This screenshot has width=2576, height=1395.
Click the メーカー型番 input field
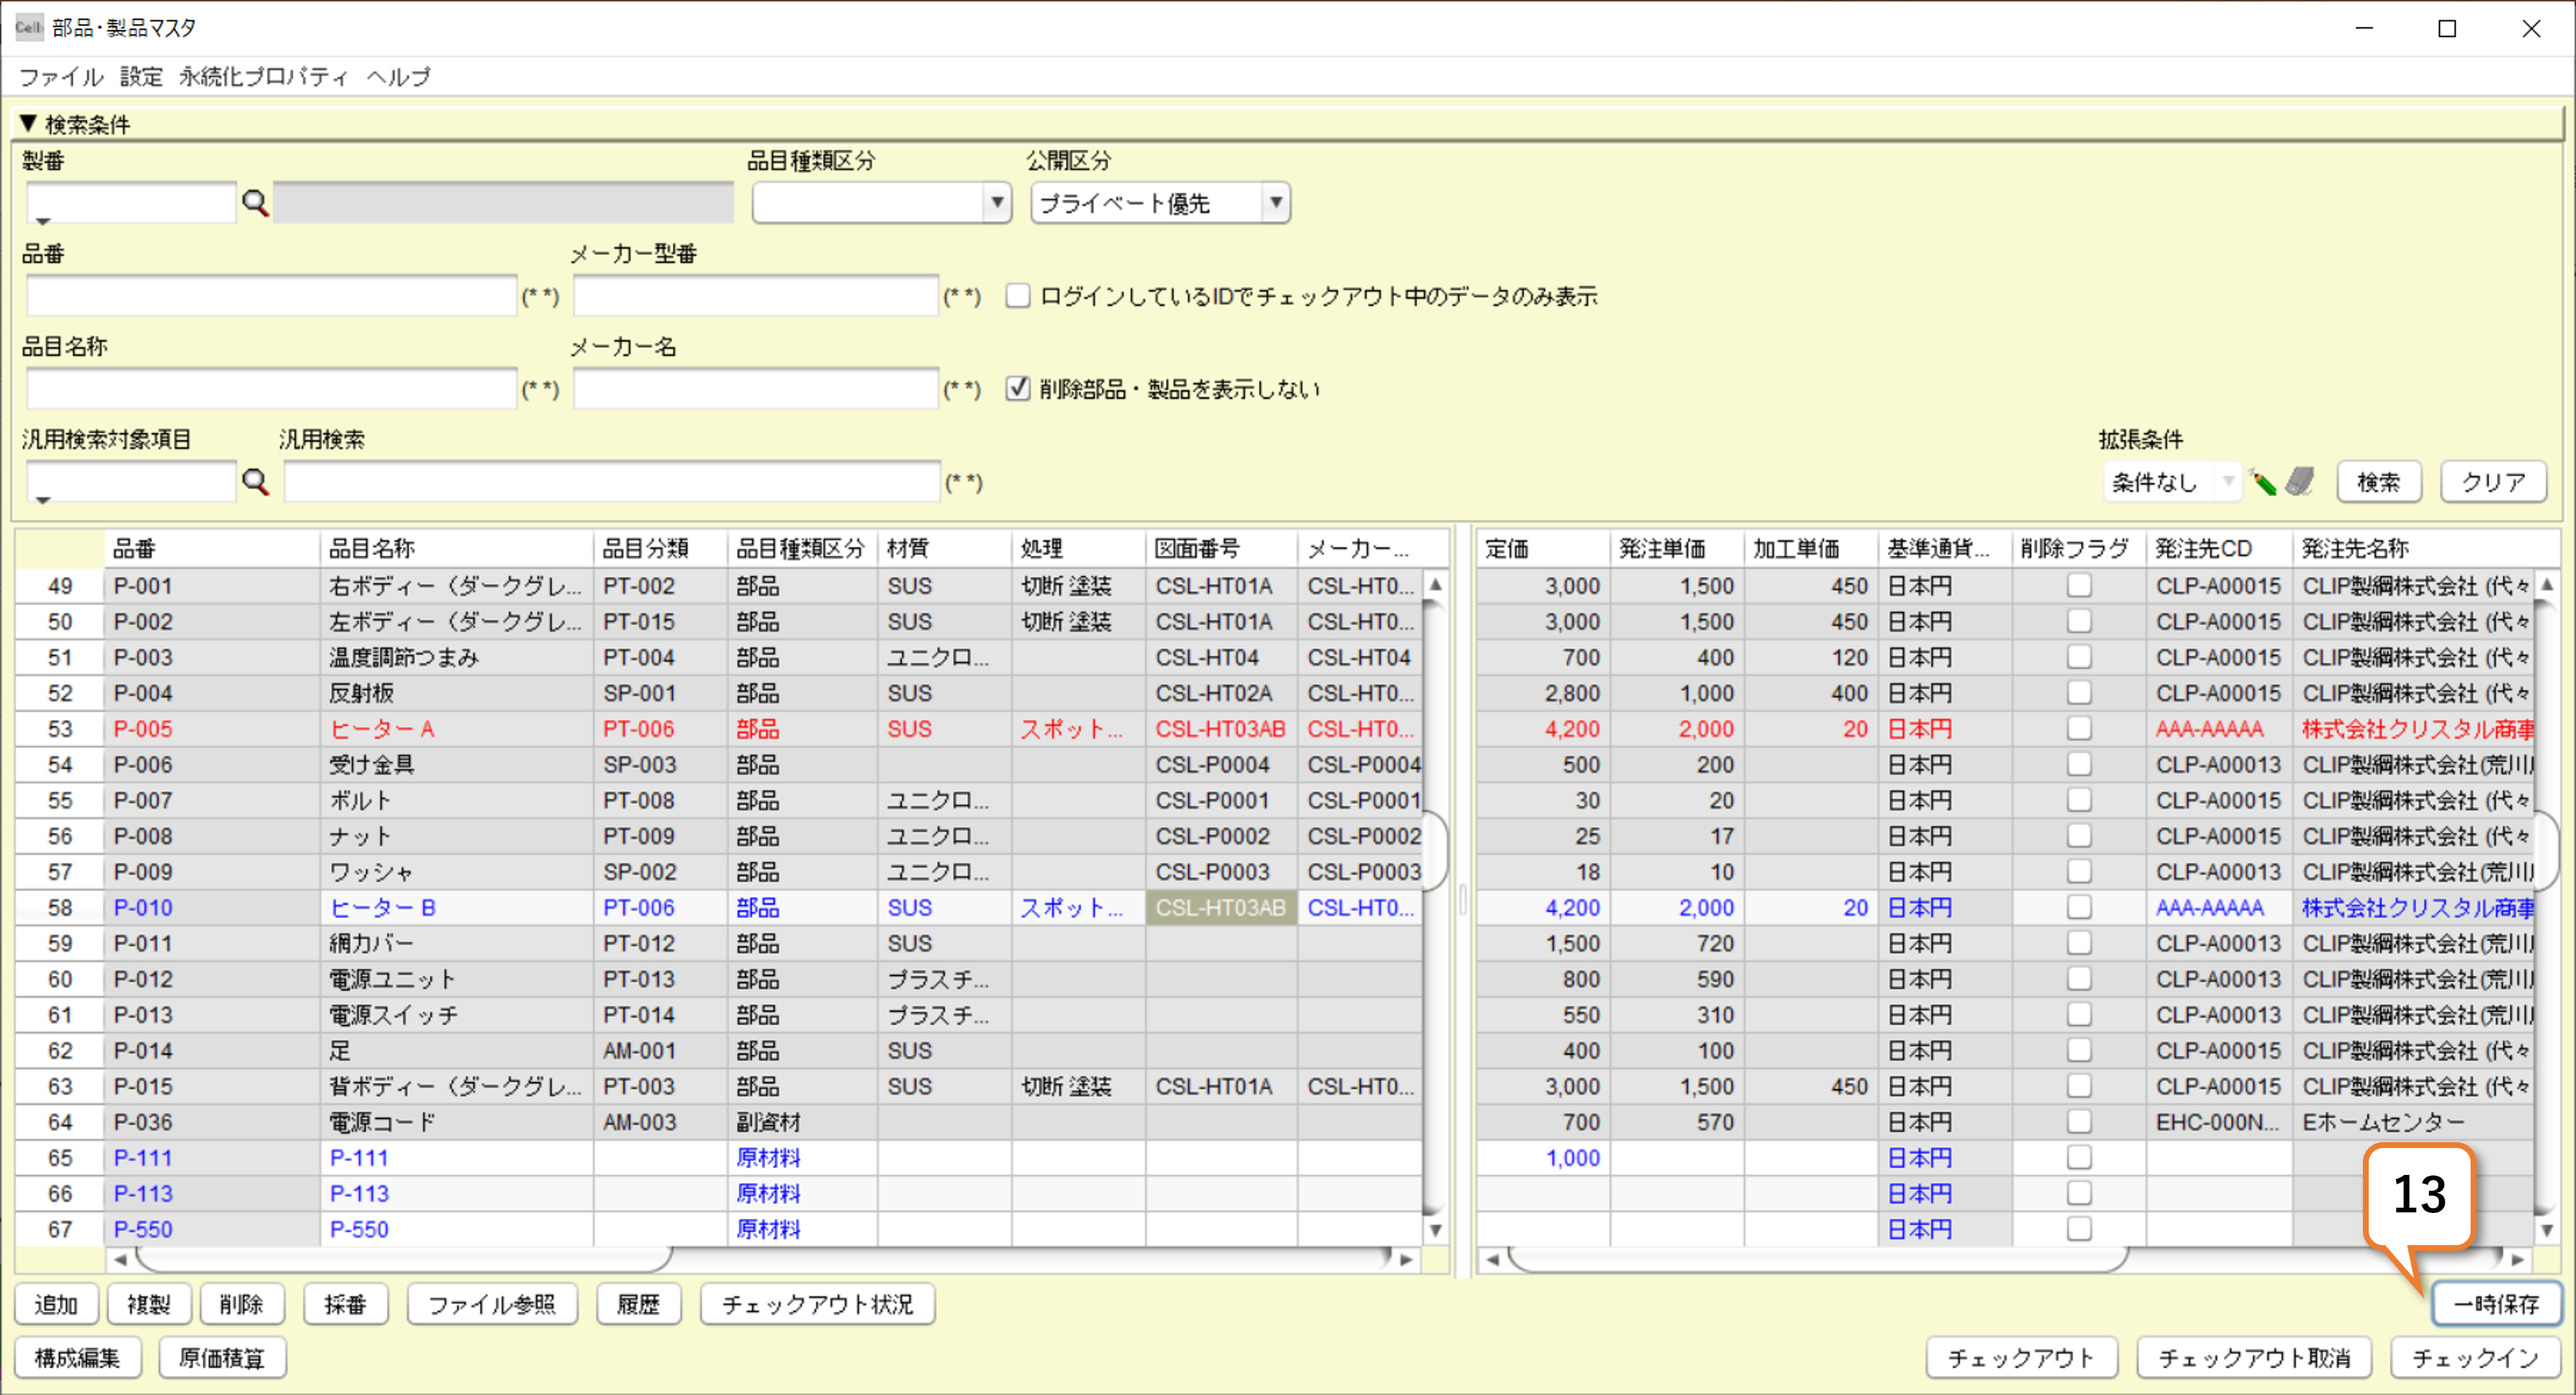coord(755,296)
